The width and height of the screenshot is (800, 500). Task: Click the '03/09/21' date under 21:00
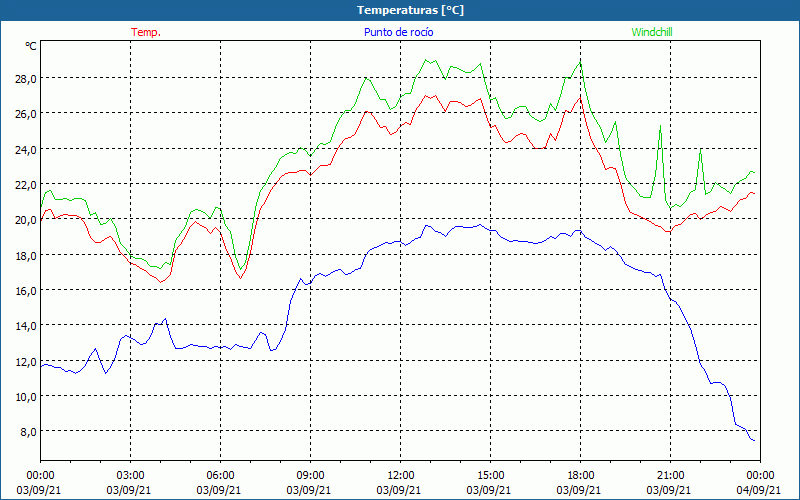click(x=669, y=490)
